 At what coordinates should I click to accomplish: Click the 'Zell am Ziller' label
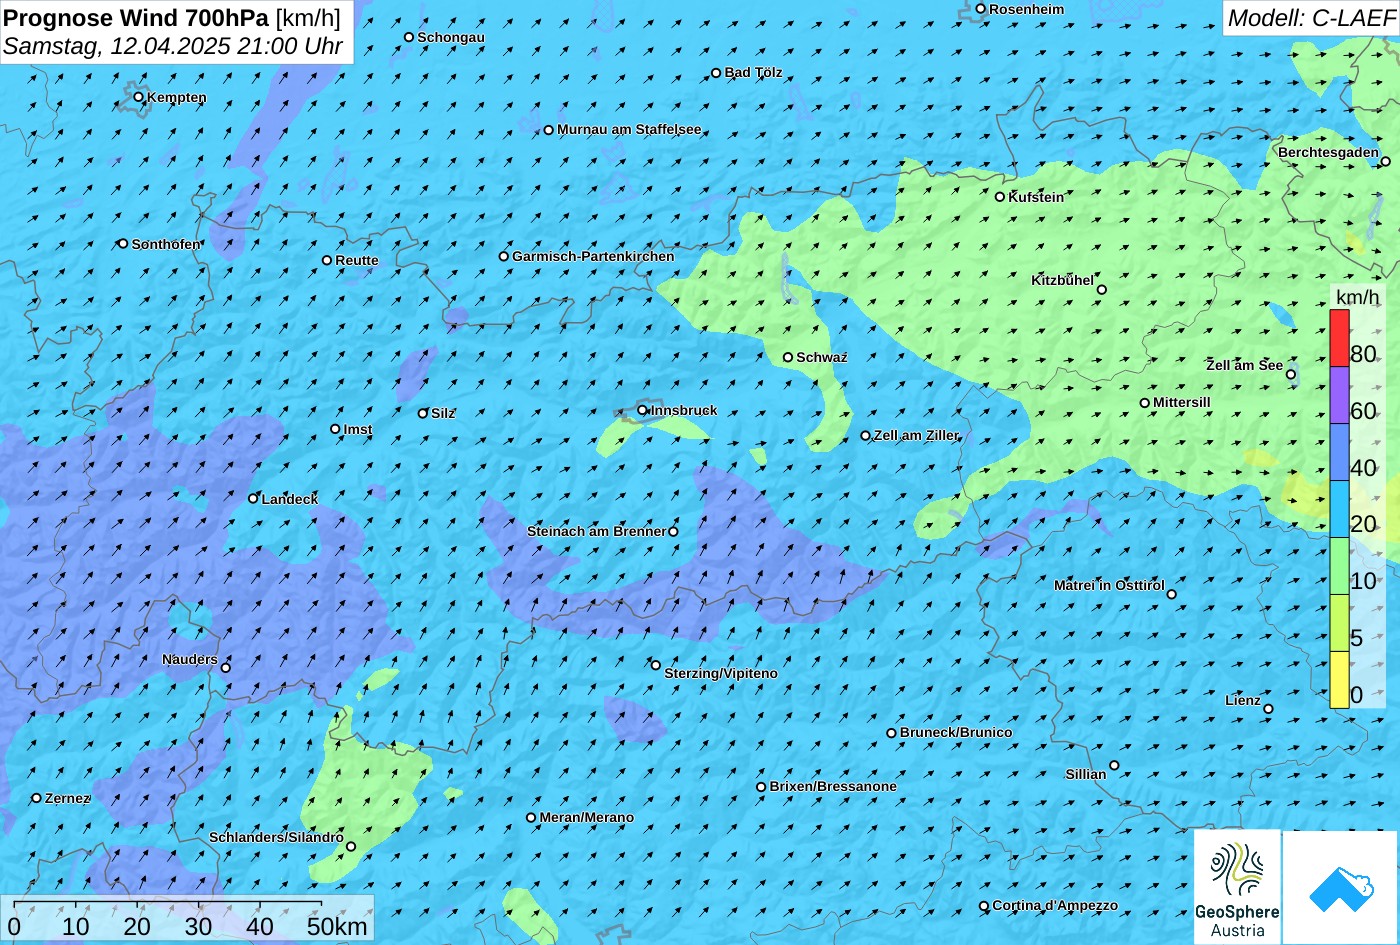pos(916,435)
